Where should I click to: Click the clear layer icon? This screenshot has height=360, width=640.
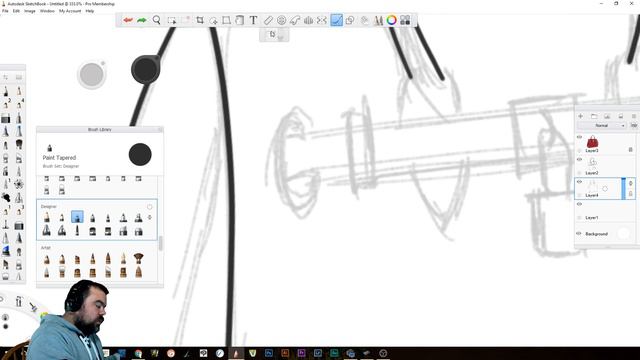[x=620, y=116]
